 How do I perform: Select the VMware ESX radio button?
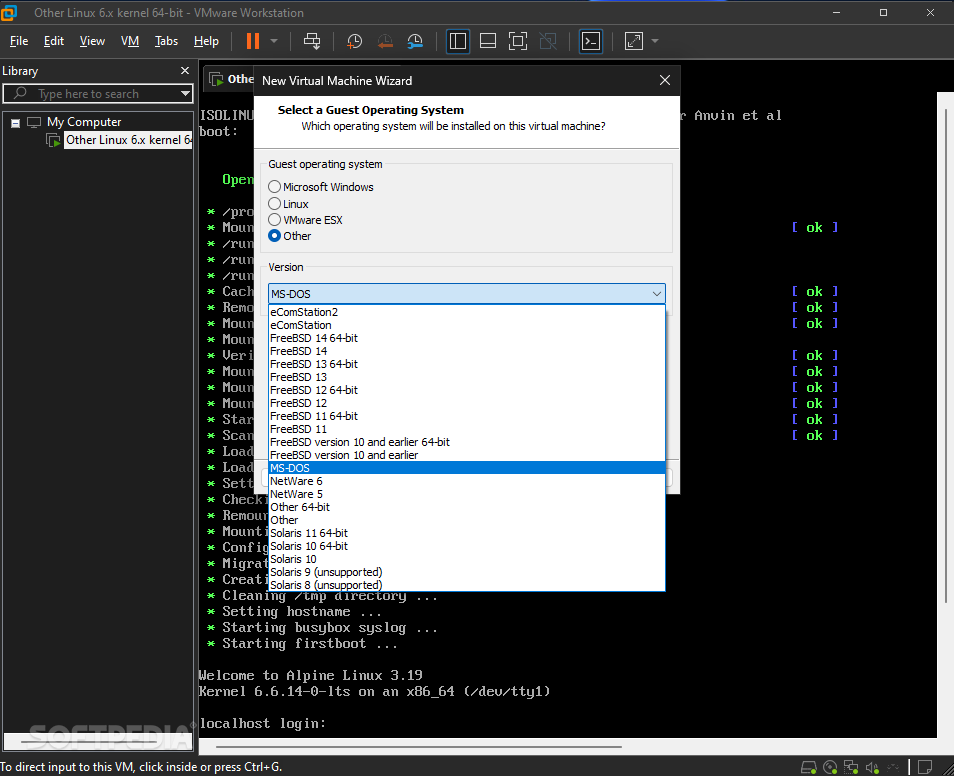(x=274, y=219)
